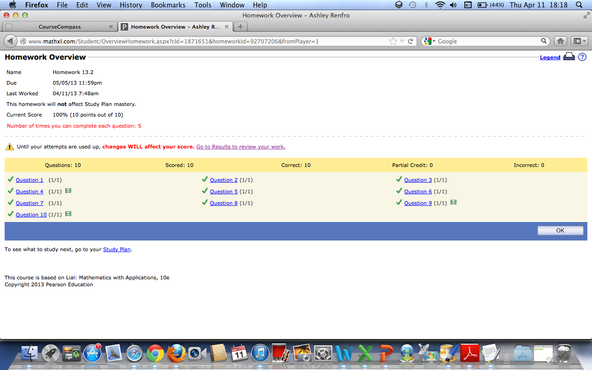Open the URL history dropdown arrow
This screenshot has height=370, width=592.
click(402, 42)
